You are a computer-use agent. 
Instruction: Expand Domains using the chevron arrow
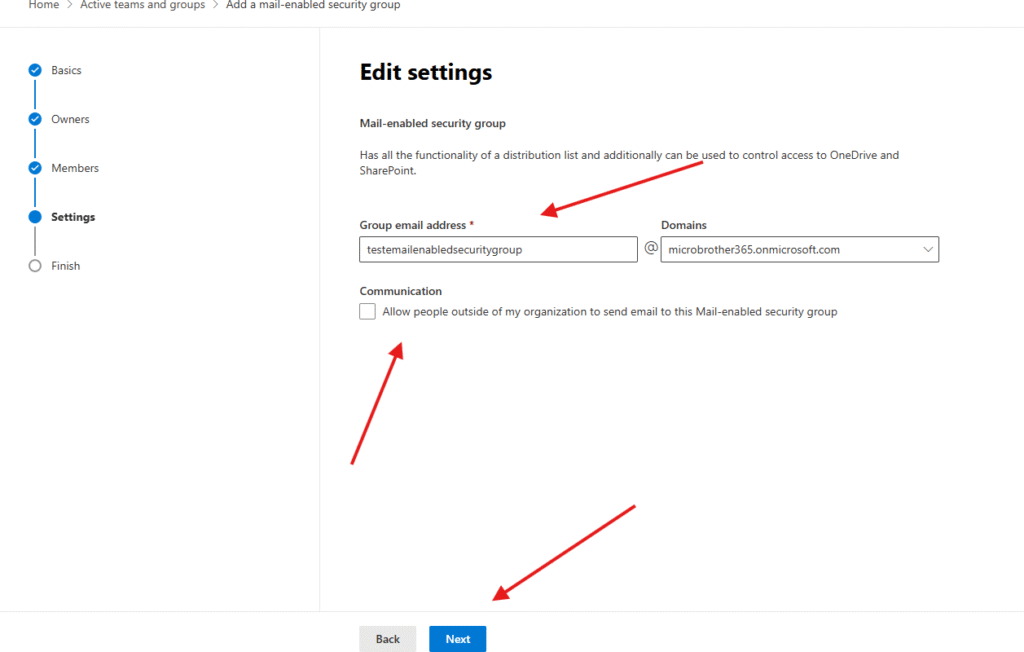click(x=927, y=249)
